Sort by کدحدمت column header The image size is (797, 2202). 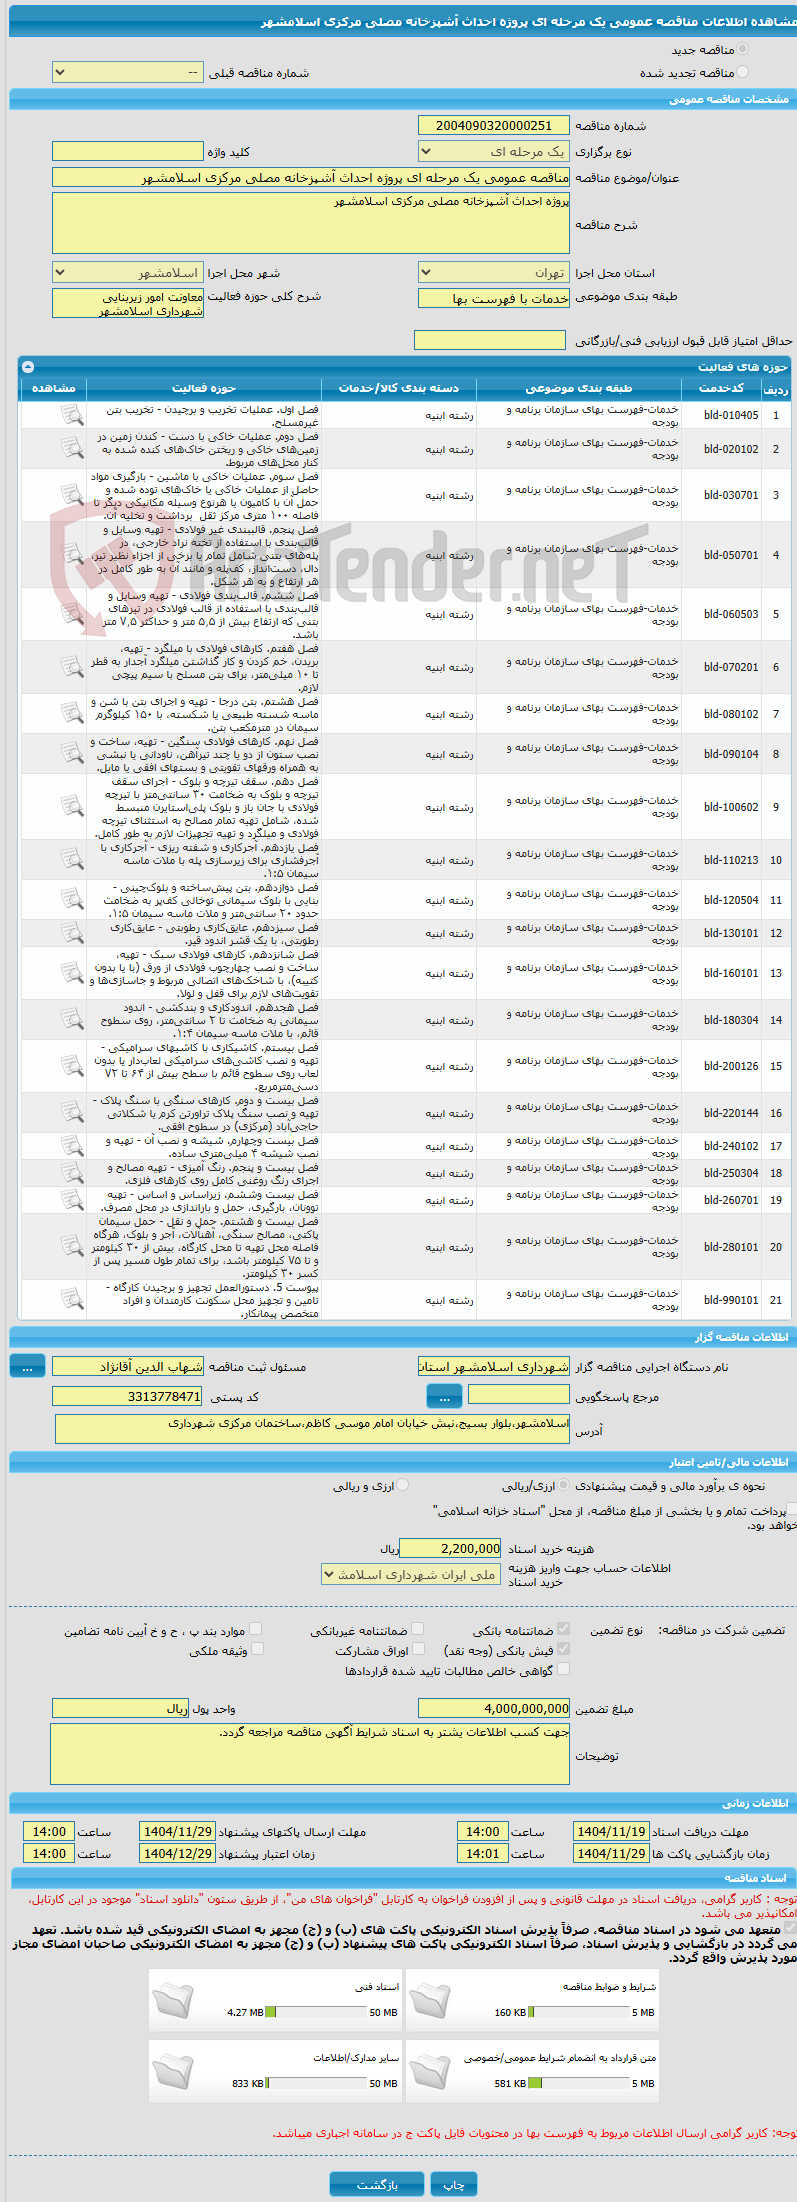click(x=721, y=388)
